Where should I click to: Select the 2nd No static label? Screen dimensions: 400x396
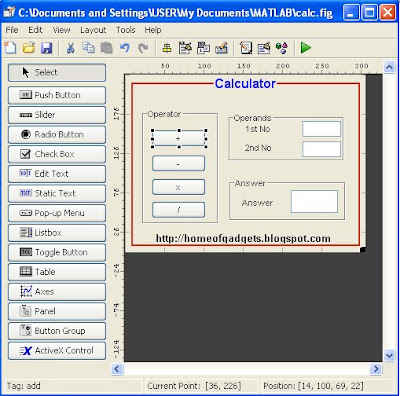(x=258, y=148)
